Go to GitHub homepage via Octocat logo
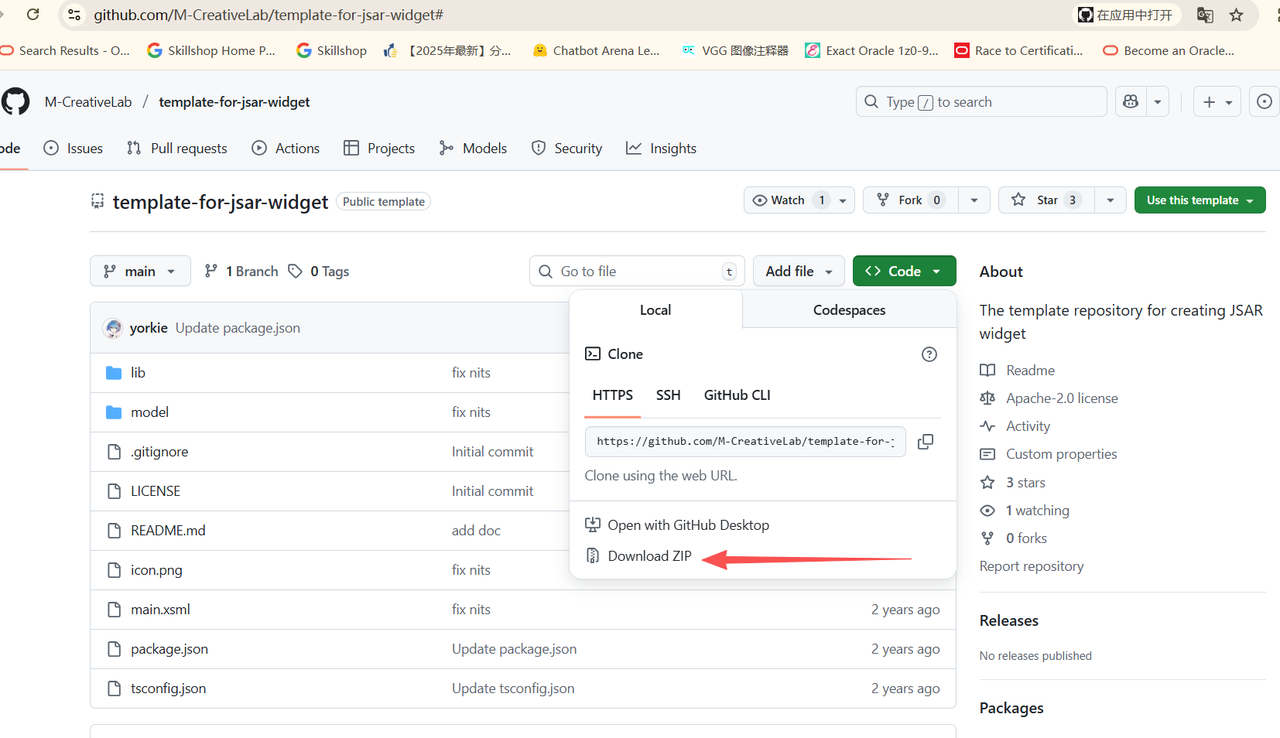1280x738 pixels. coord(15,101)
